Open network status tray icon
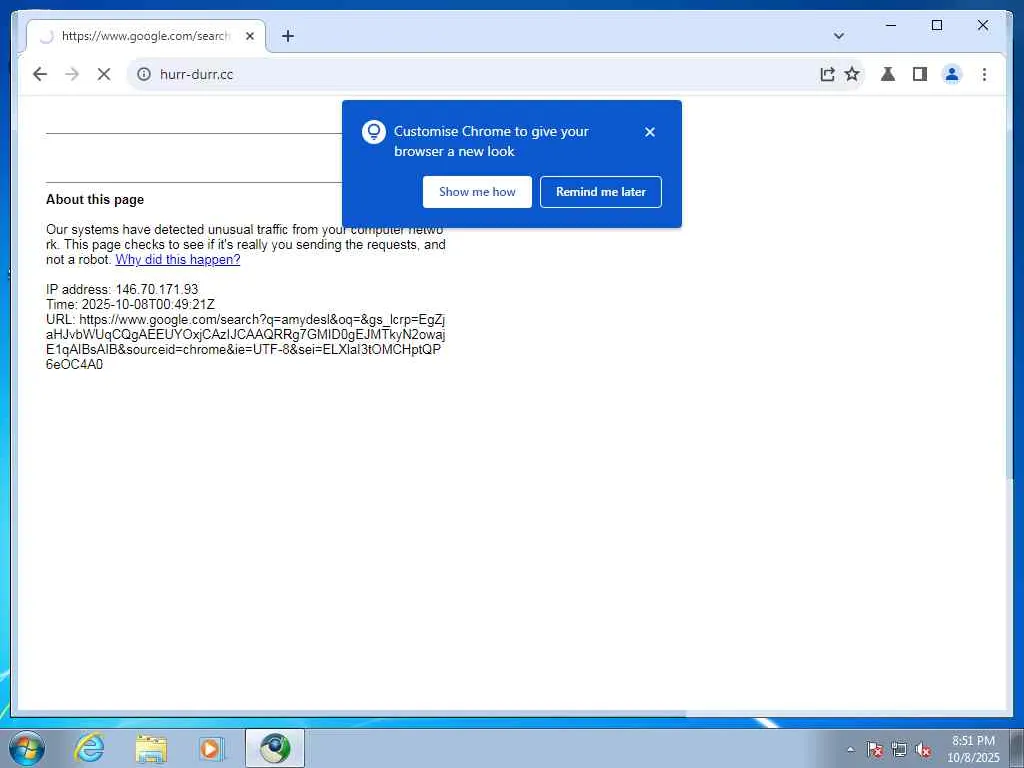 (x=899, y=750)
